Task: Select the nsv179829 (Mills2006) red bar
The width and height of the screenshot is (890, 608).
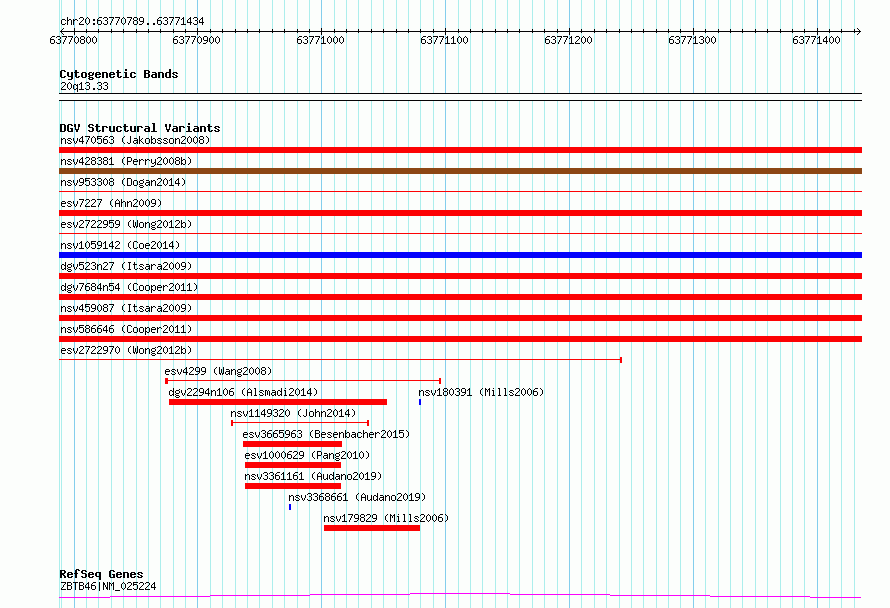Action: tap(372, 528)
